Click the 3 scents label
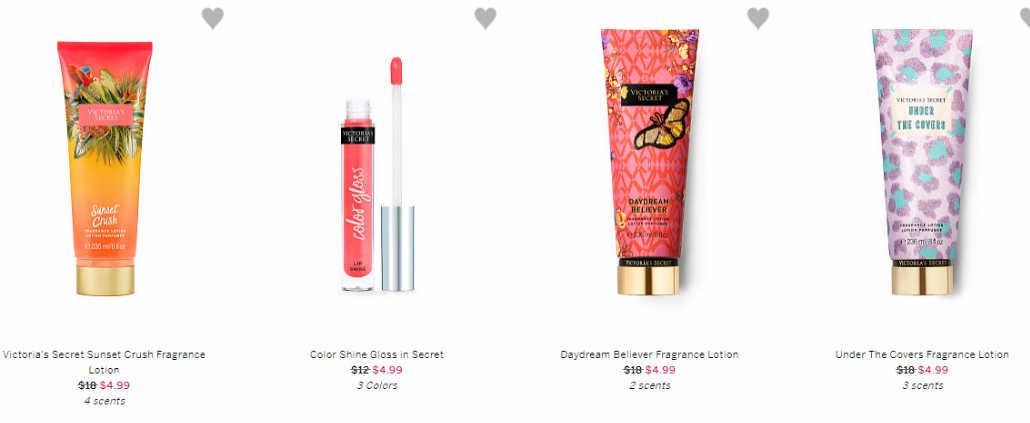 tap(922, 386)
